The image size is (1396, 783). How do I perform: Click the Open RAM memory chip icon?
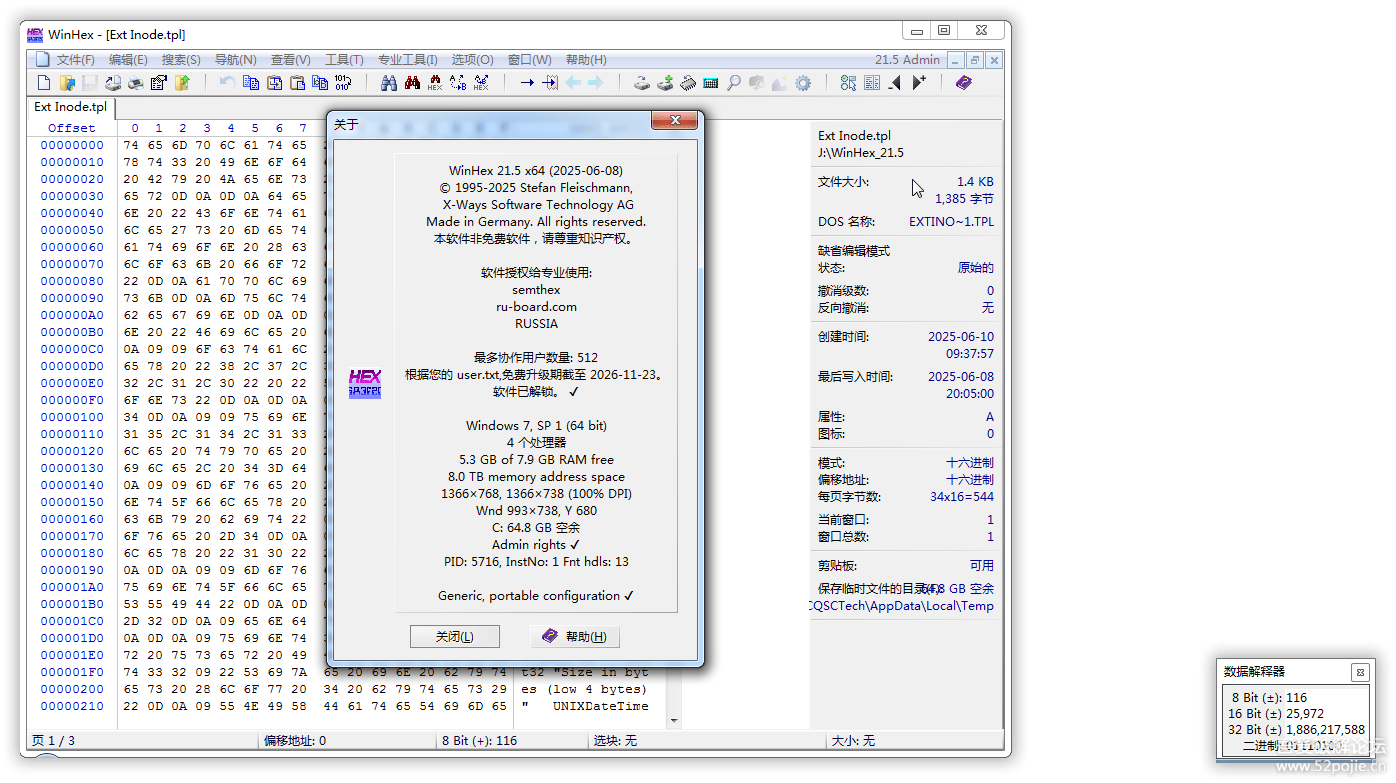(x=688, y=83)
